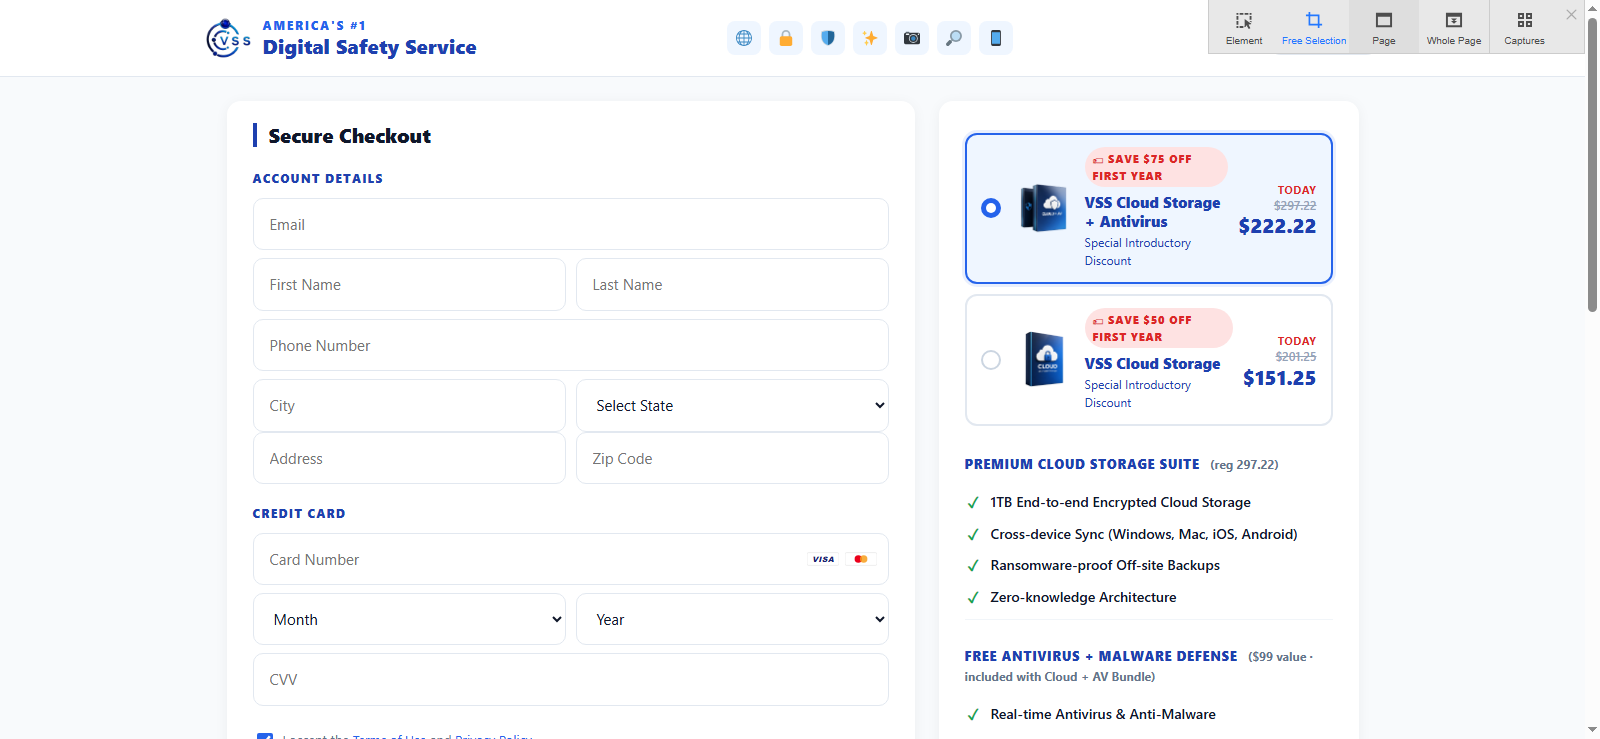
Task: Choose the Element capture mode
Action: point(1244,27)
